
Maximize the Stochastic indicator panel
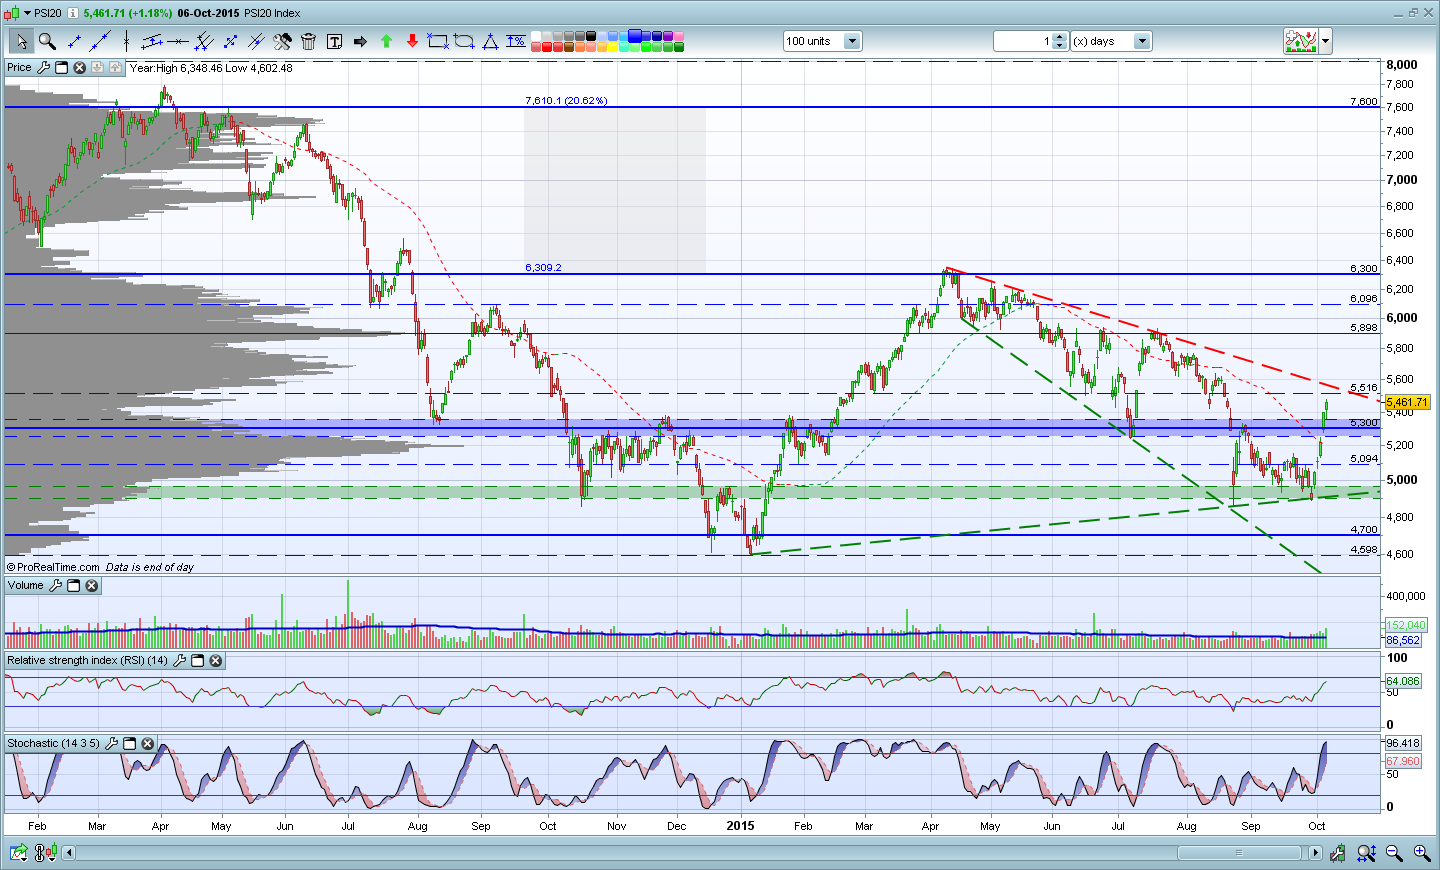tap(130, 744)
